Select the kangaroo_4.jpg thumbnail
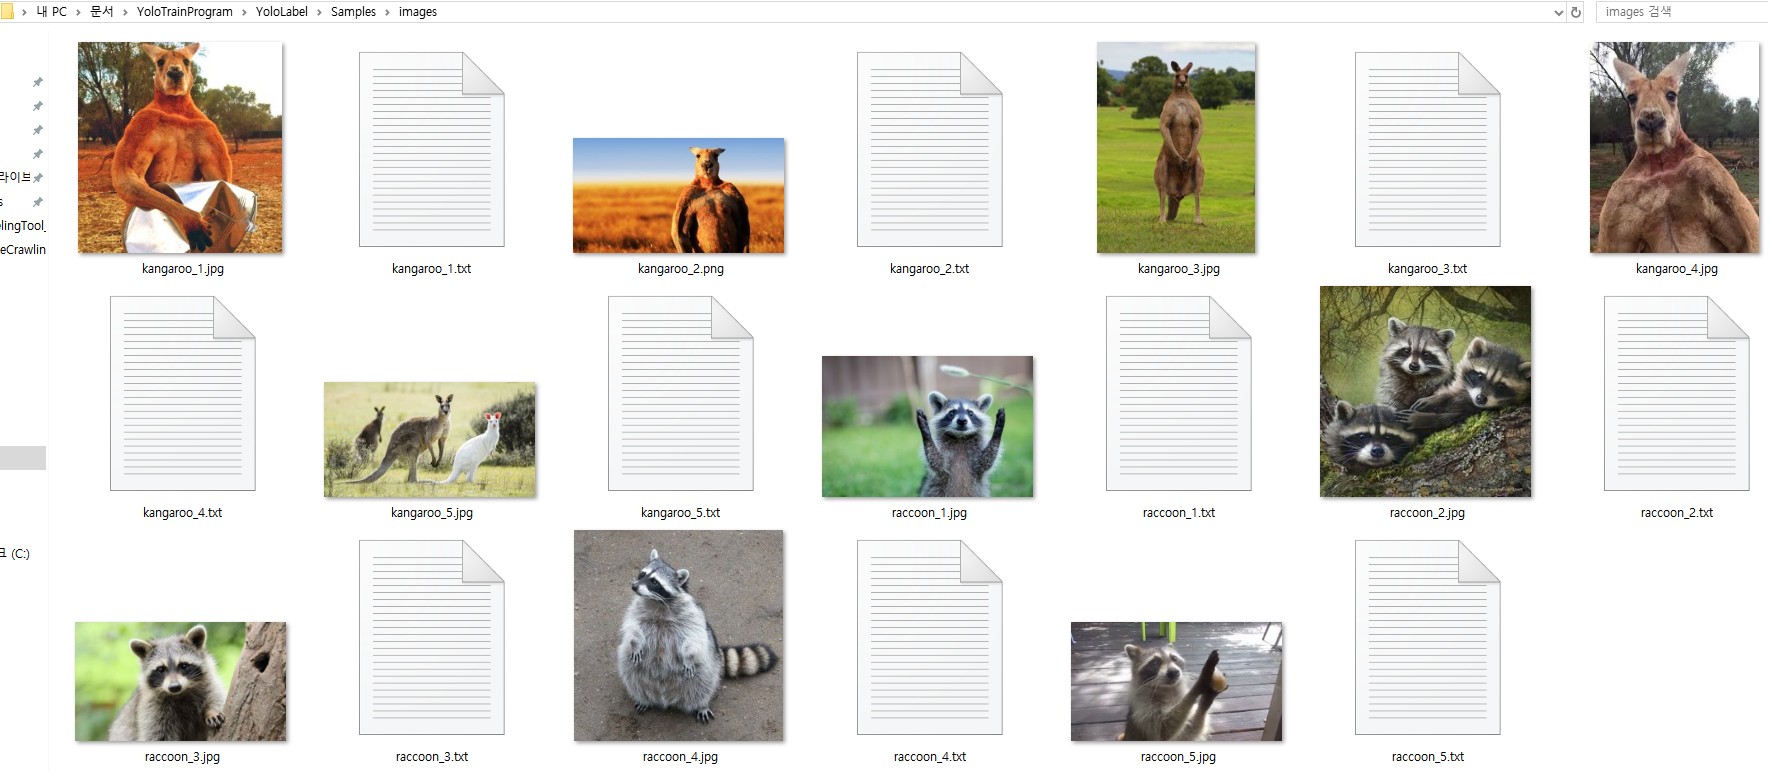 [1675, 147]
